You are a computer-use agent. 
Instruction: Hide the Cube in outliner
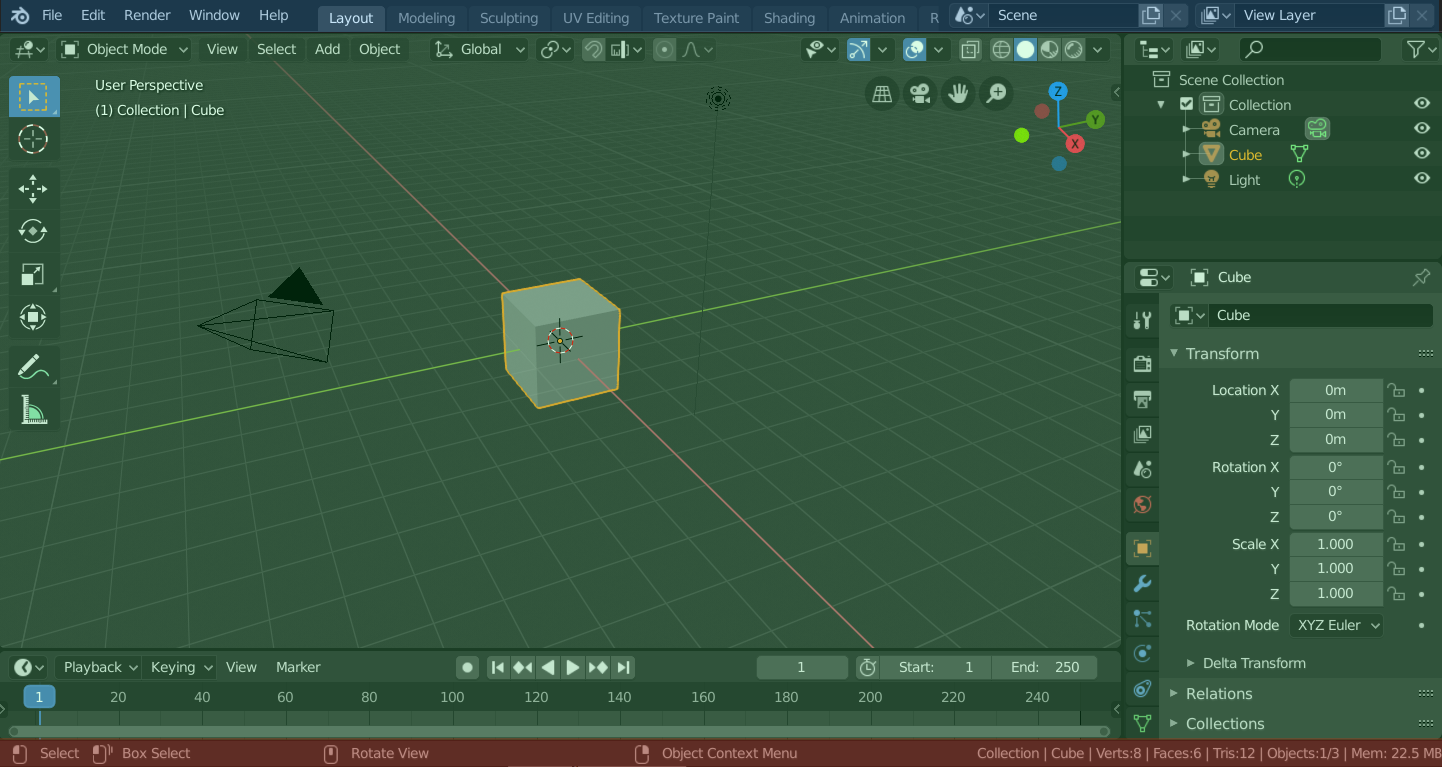[1421, 154]
